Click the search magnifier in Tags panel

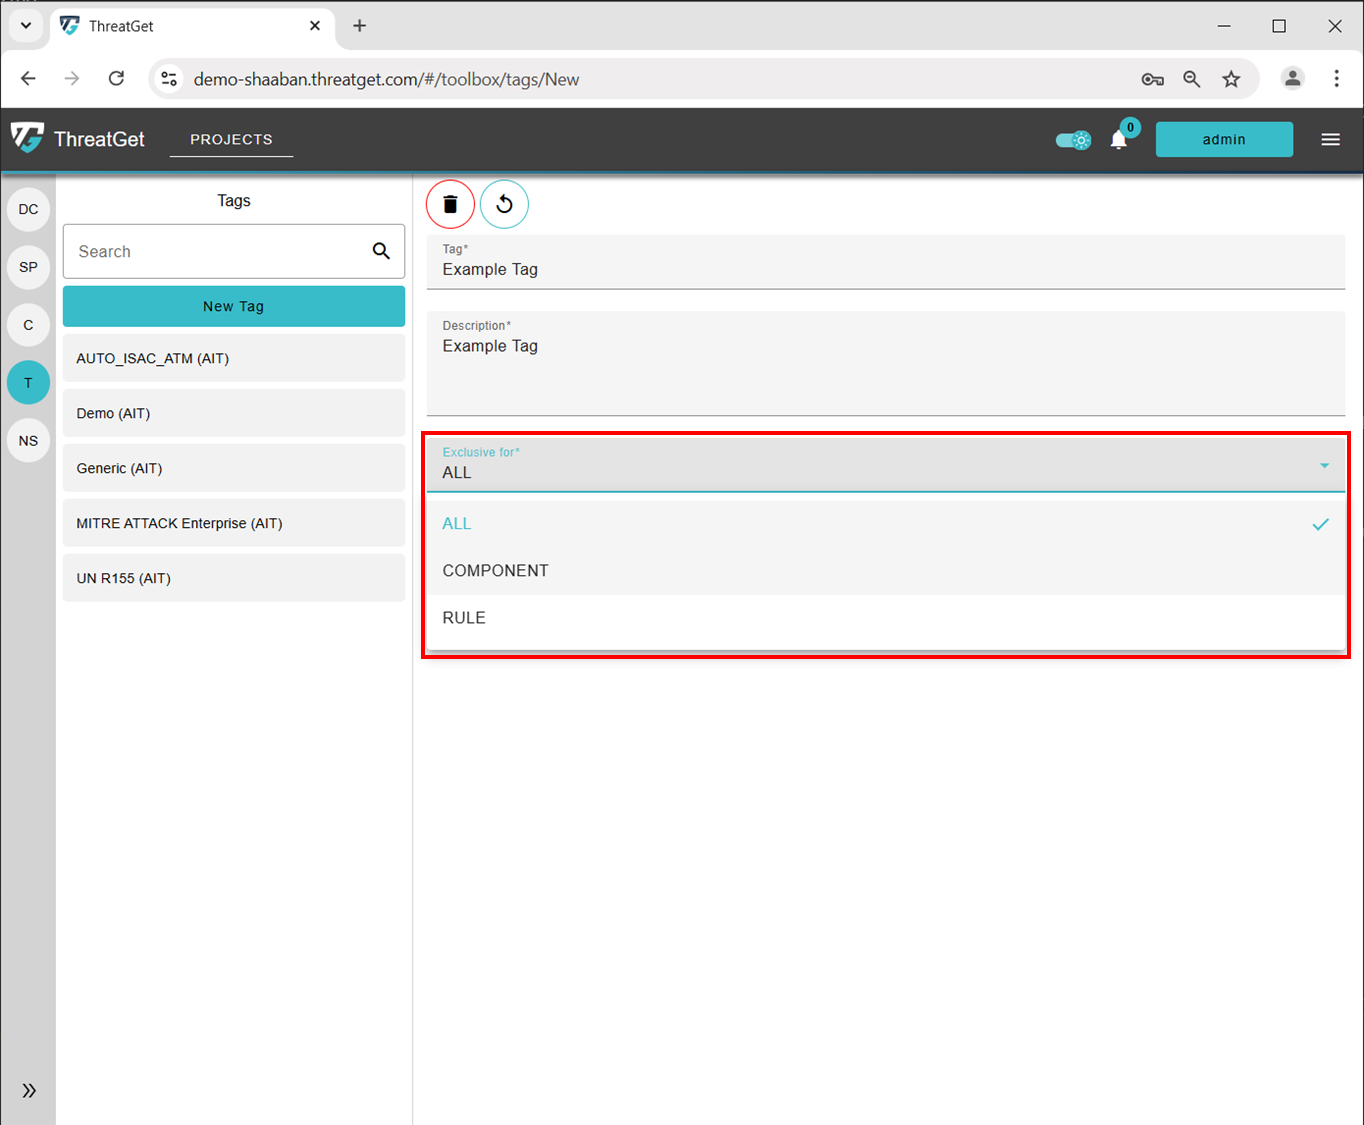click(x=381, y=251)
